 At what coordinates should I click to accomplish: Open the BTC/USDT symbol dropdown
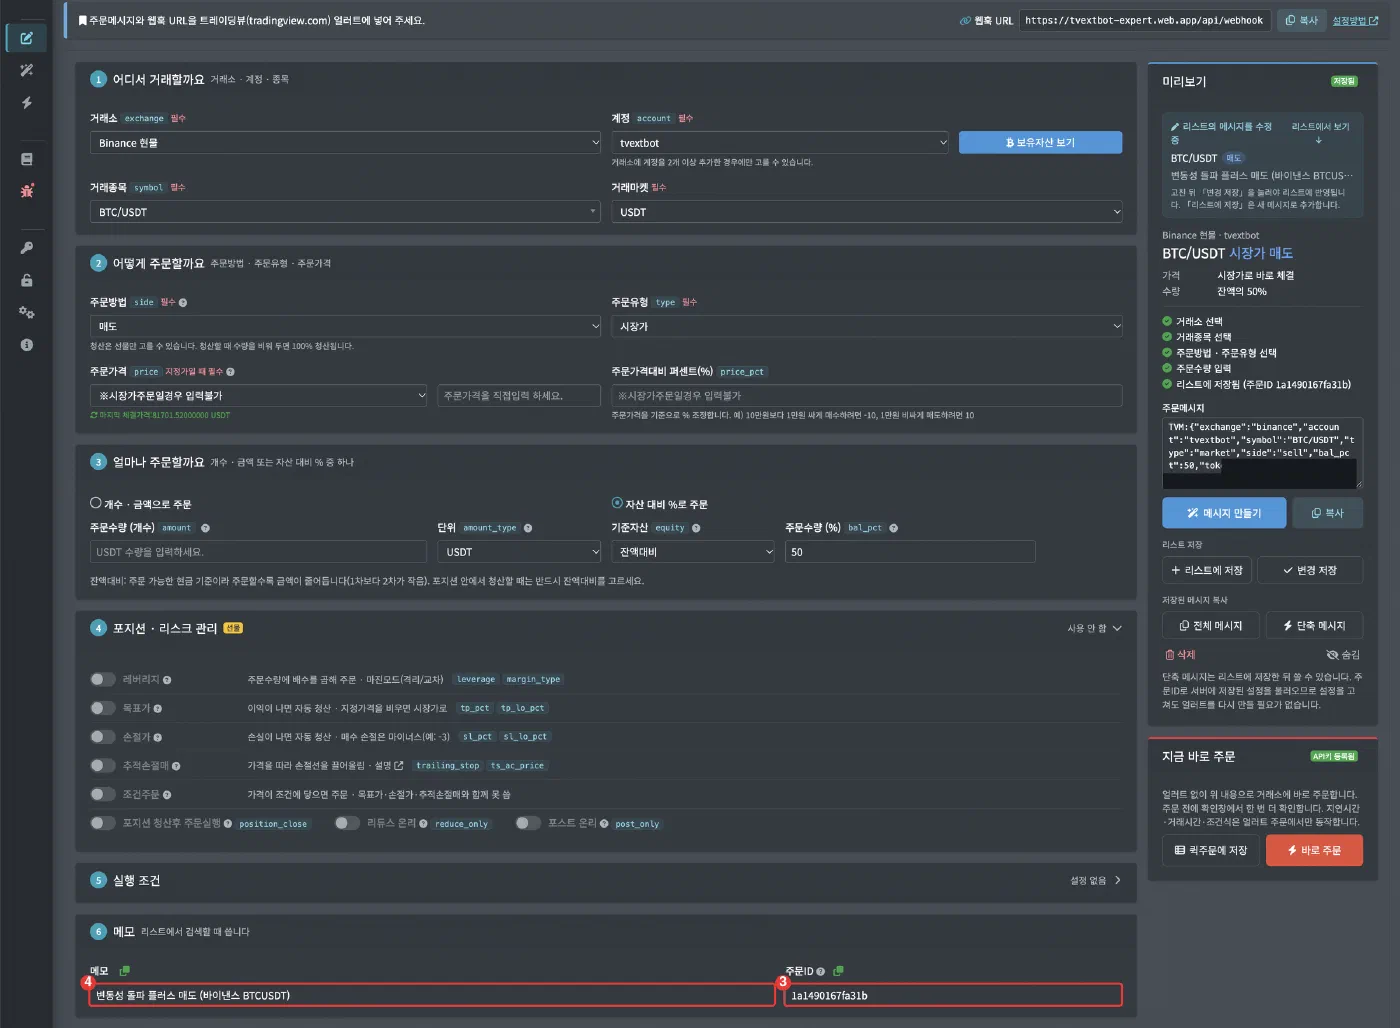[x=345, y=212]
